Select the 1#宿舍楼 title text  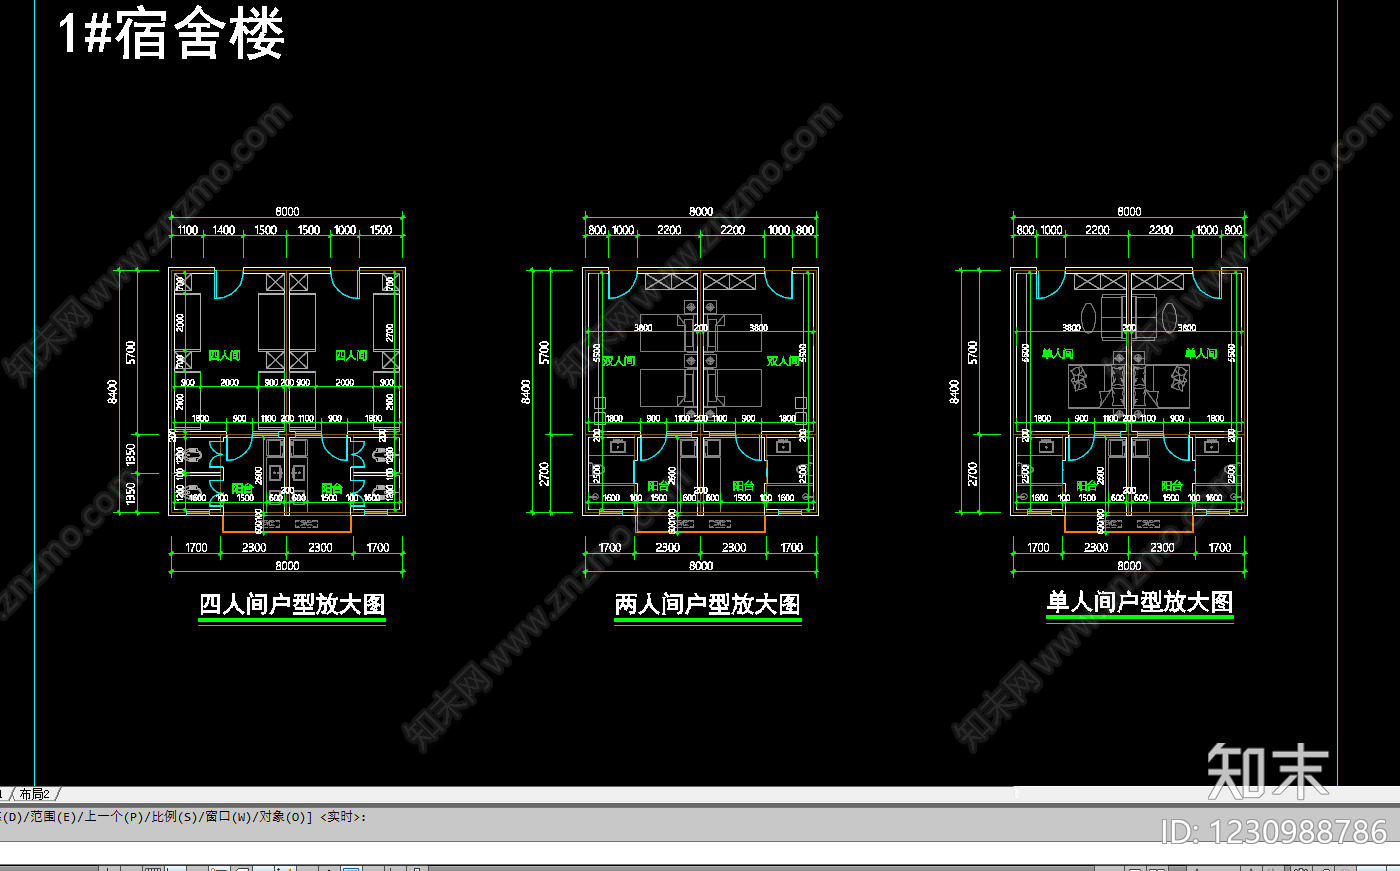[x=171, y=34]
